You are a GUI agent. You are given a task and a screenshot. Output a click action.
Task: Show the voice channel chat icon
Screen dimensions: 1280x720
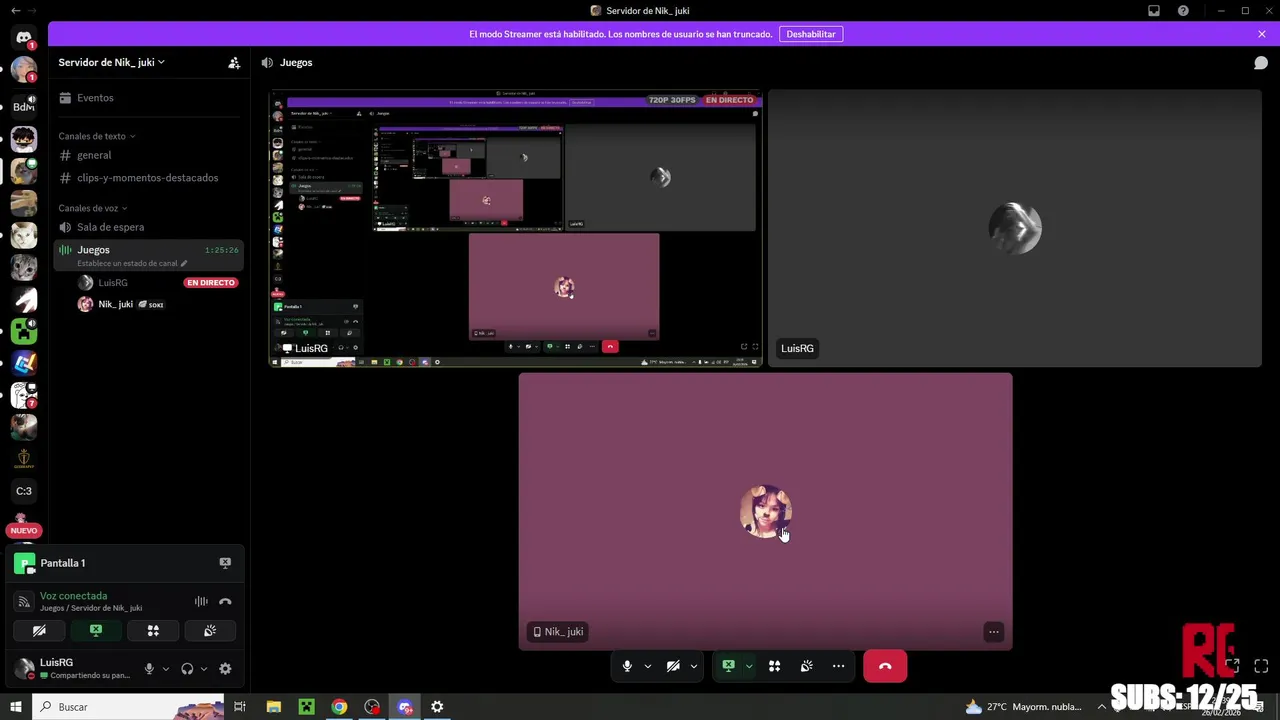(x=1261, y=62)
